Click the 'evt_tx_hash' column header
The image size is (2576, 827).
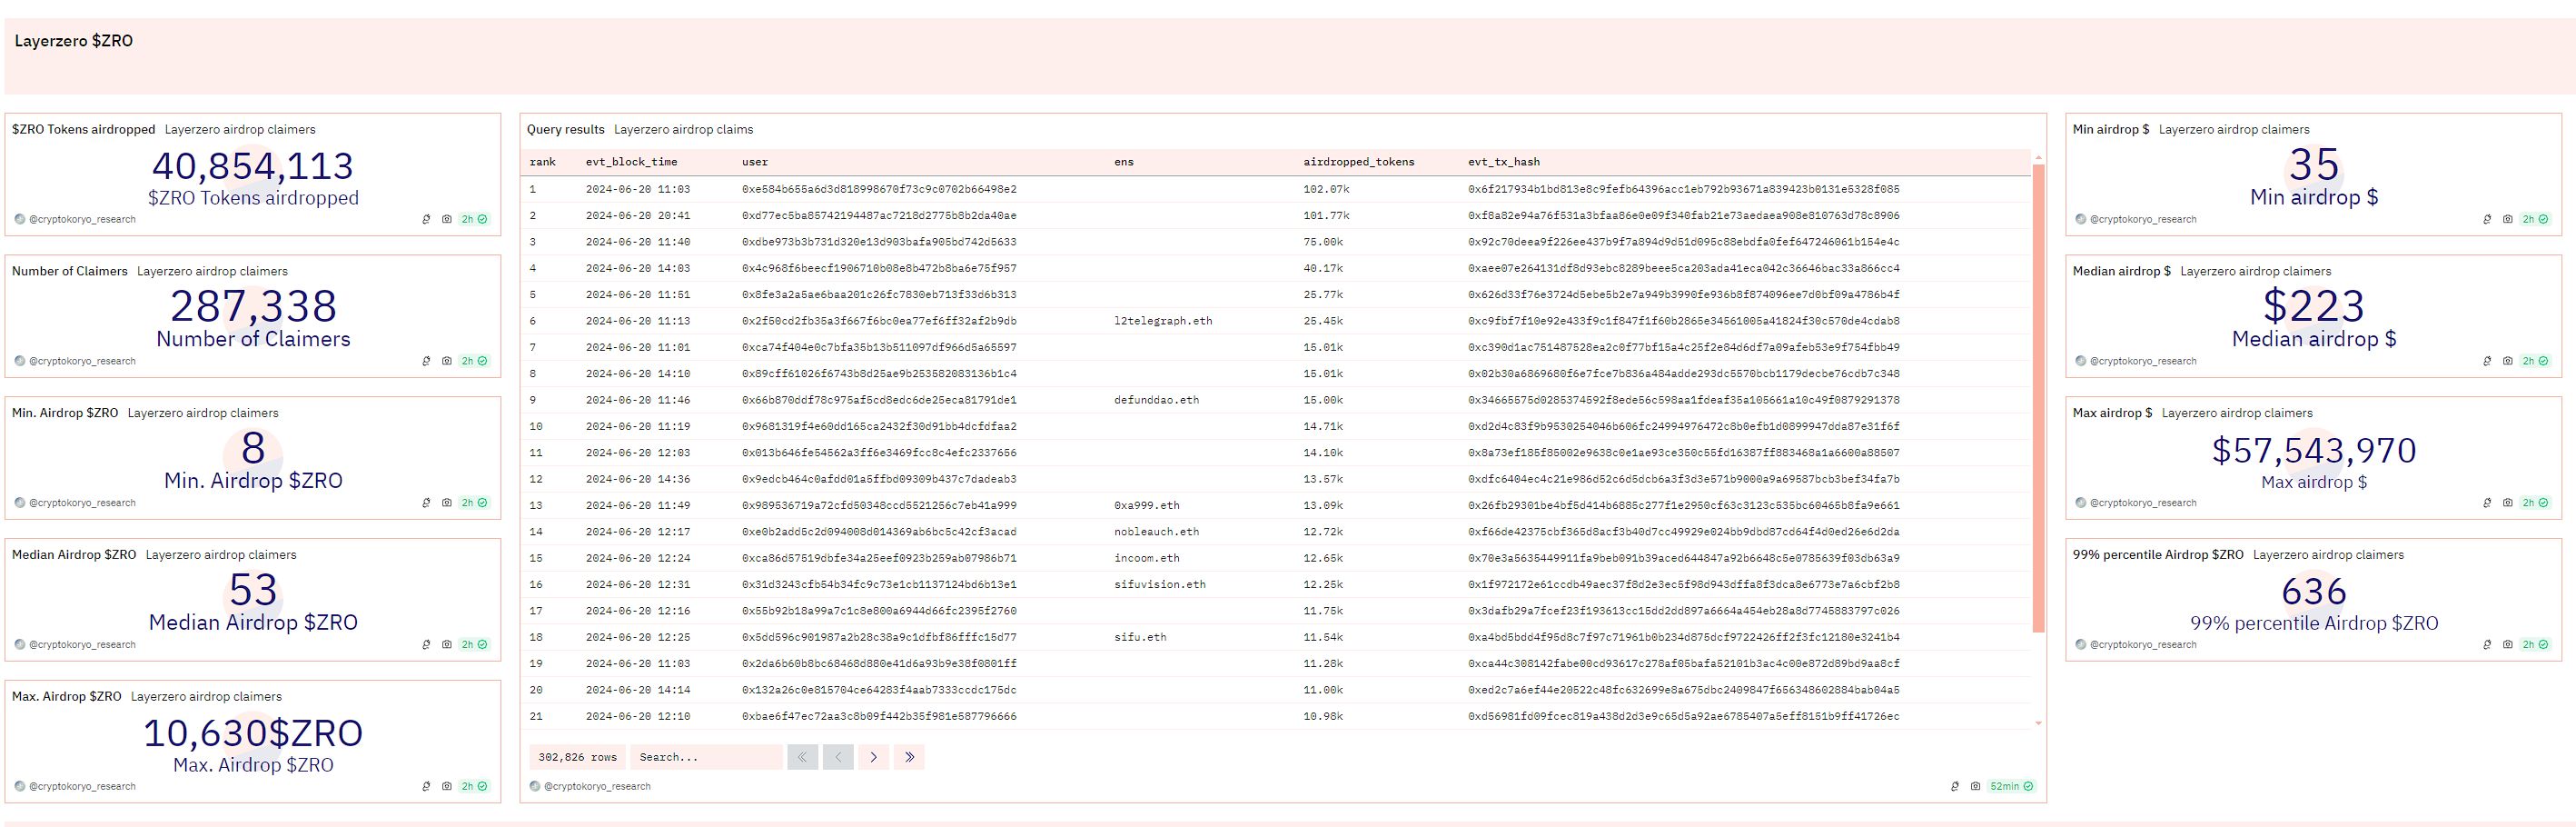1504,162
